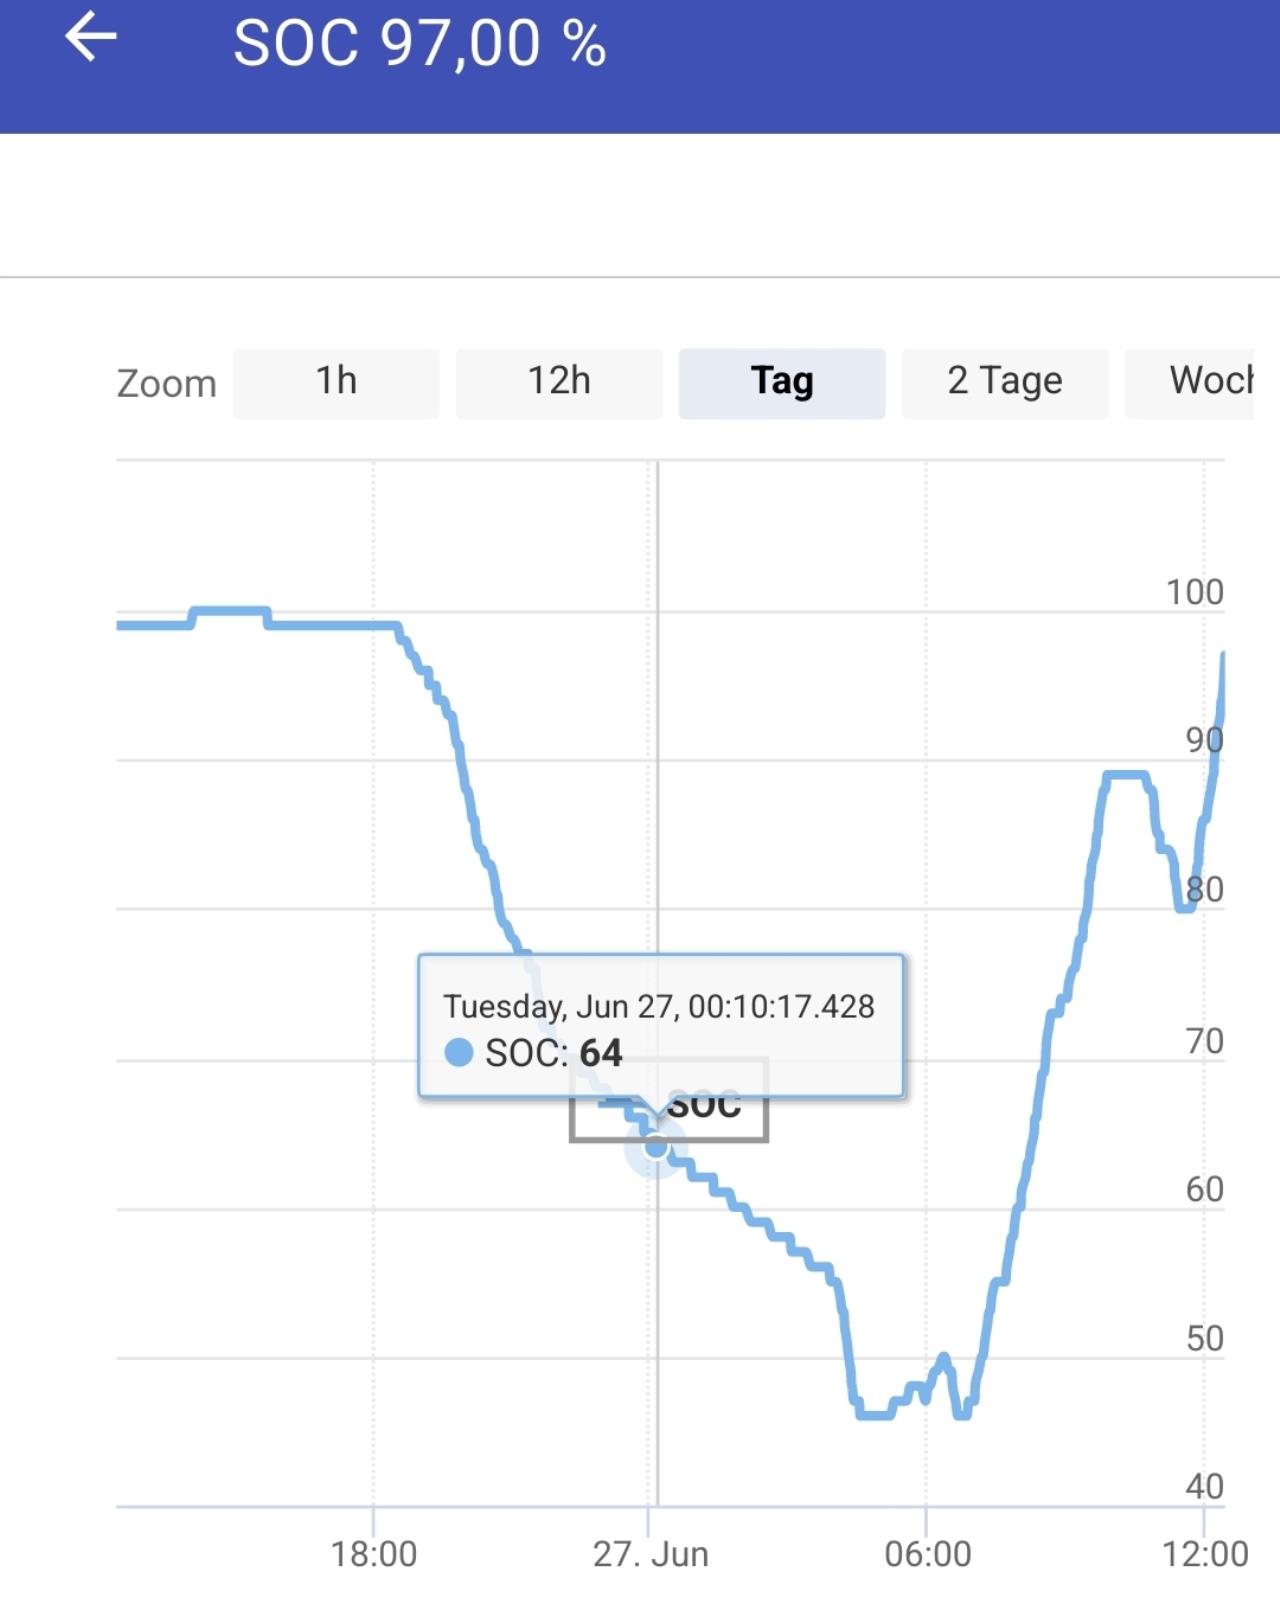The width and height of the screenshot is (1280, 1616).
Task: Click the 100 value axis label
Action: pos(1194,592)
